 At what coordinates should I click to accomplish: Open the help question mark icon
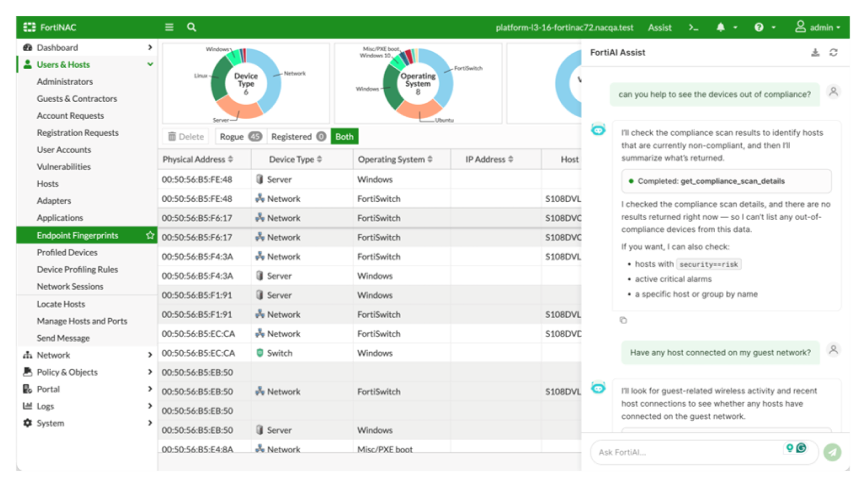[759, 27]
